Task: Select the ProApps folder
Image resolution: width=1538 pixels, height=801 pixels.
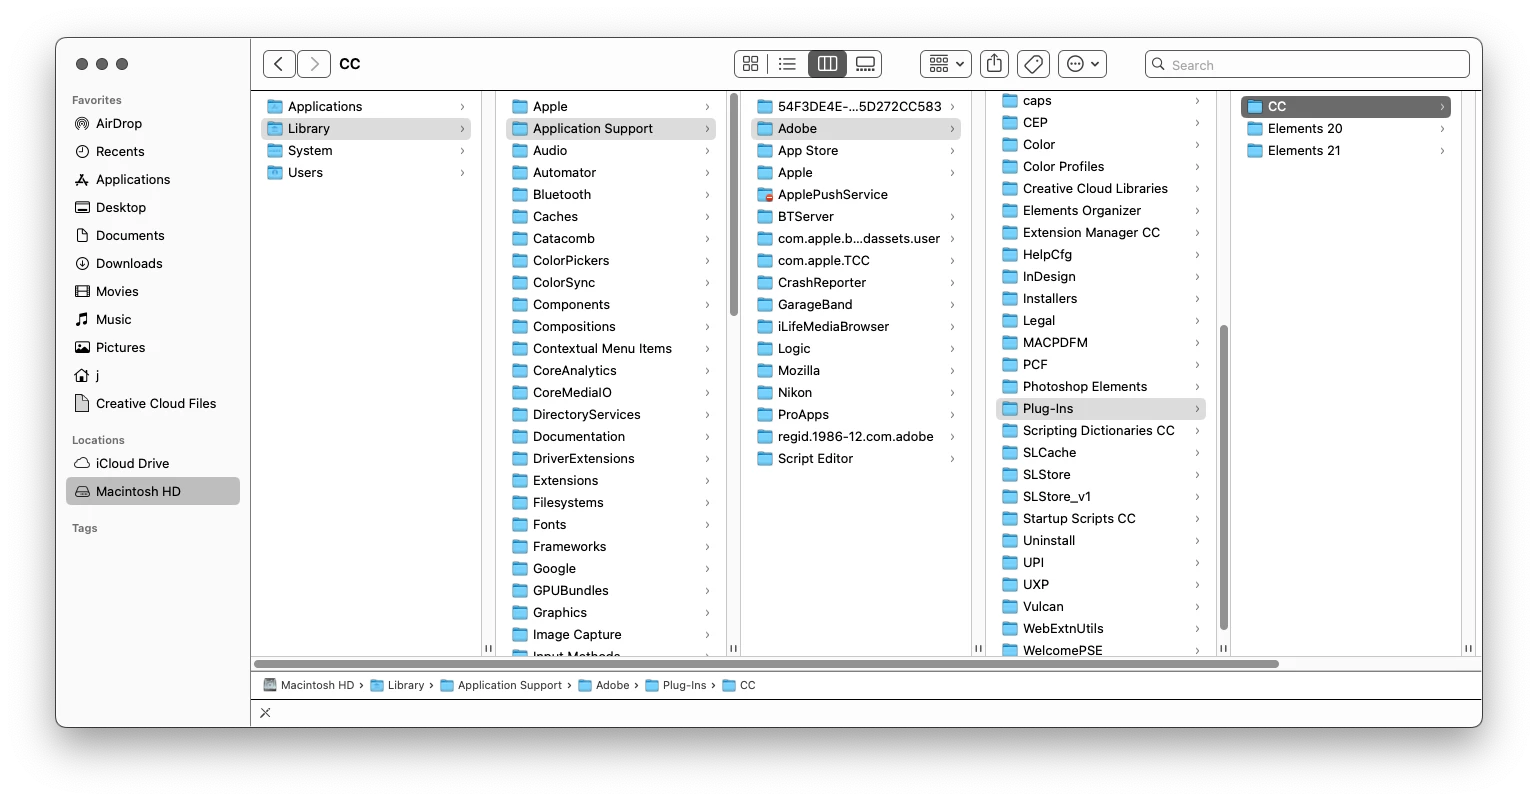Action: (856, 415)
